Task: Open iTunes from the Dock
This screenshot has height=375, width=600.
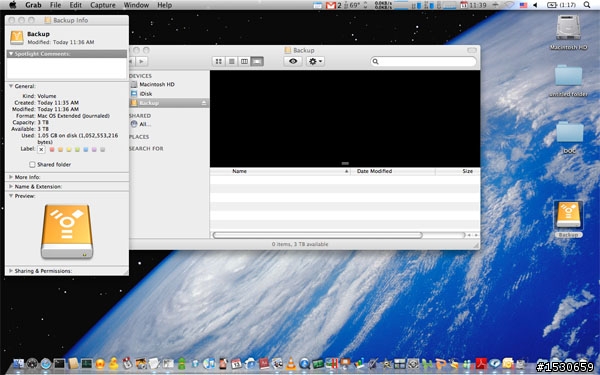Action: click(x=209, y=364)
